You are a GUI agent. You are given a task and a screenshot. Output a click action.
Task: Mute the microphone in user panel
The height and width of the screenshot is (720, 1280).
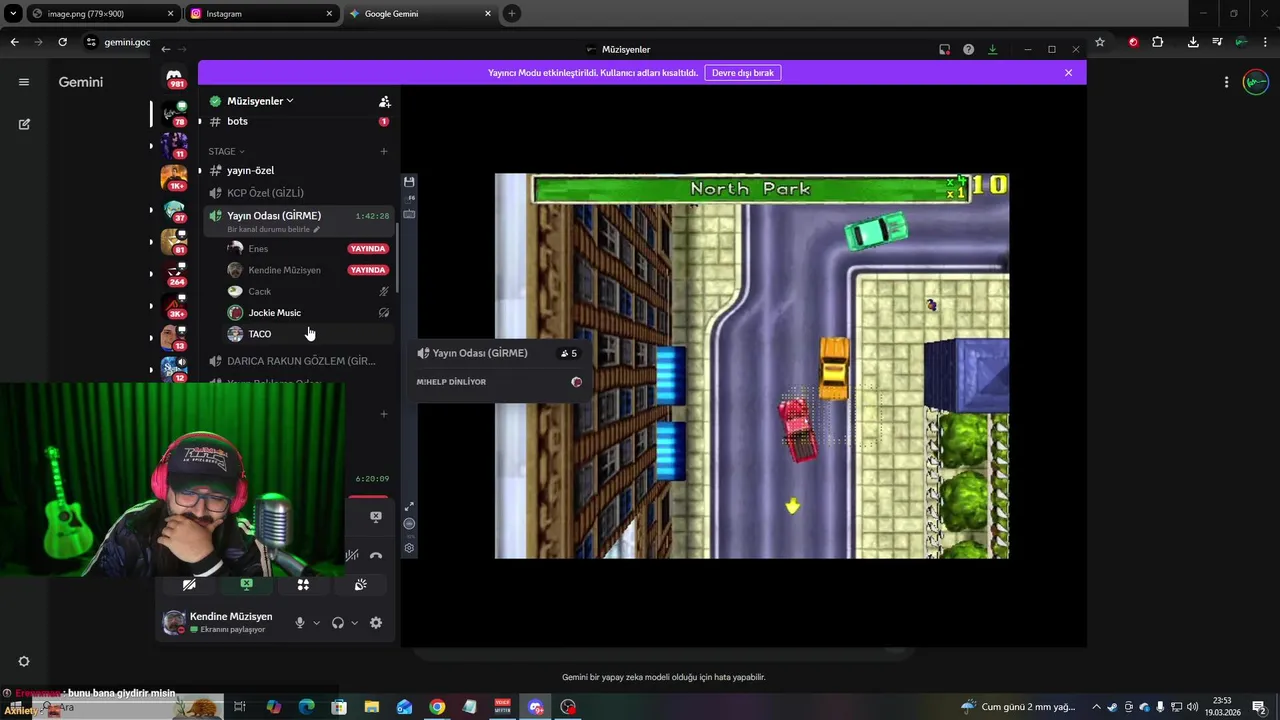[299, 623]
